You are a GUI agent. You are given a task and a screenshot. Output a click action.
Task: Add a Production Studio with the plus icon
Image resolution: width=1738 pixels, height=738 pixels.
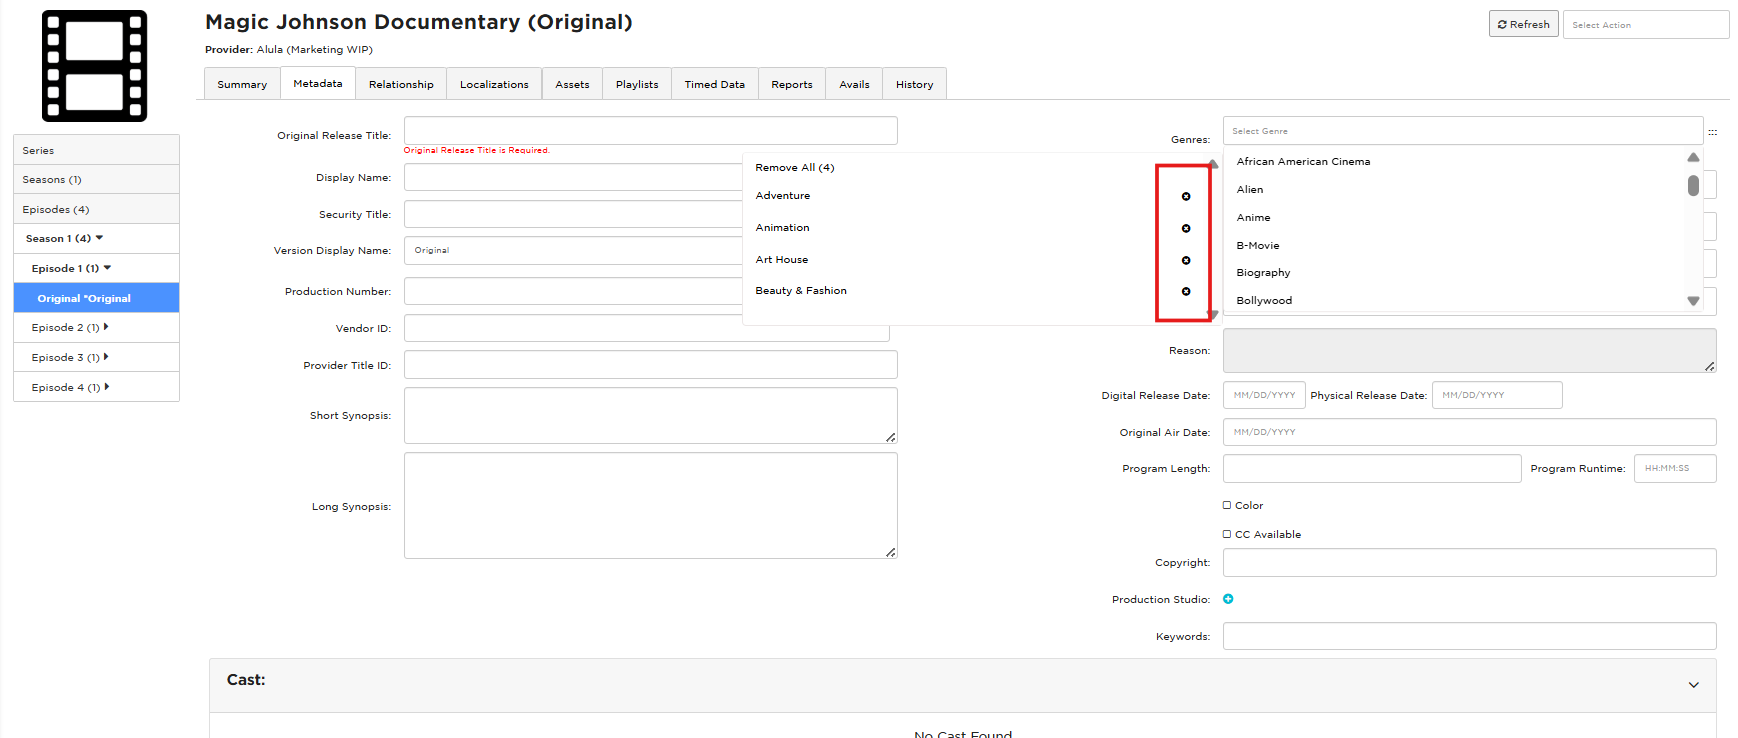point(1228,599)
